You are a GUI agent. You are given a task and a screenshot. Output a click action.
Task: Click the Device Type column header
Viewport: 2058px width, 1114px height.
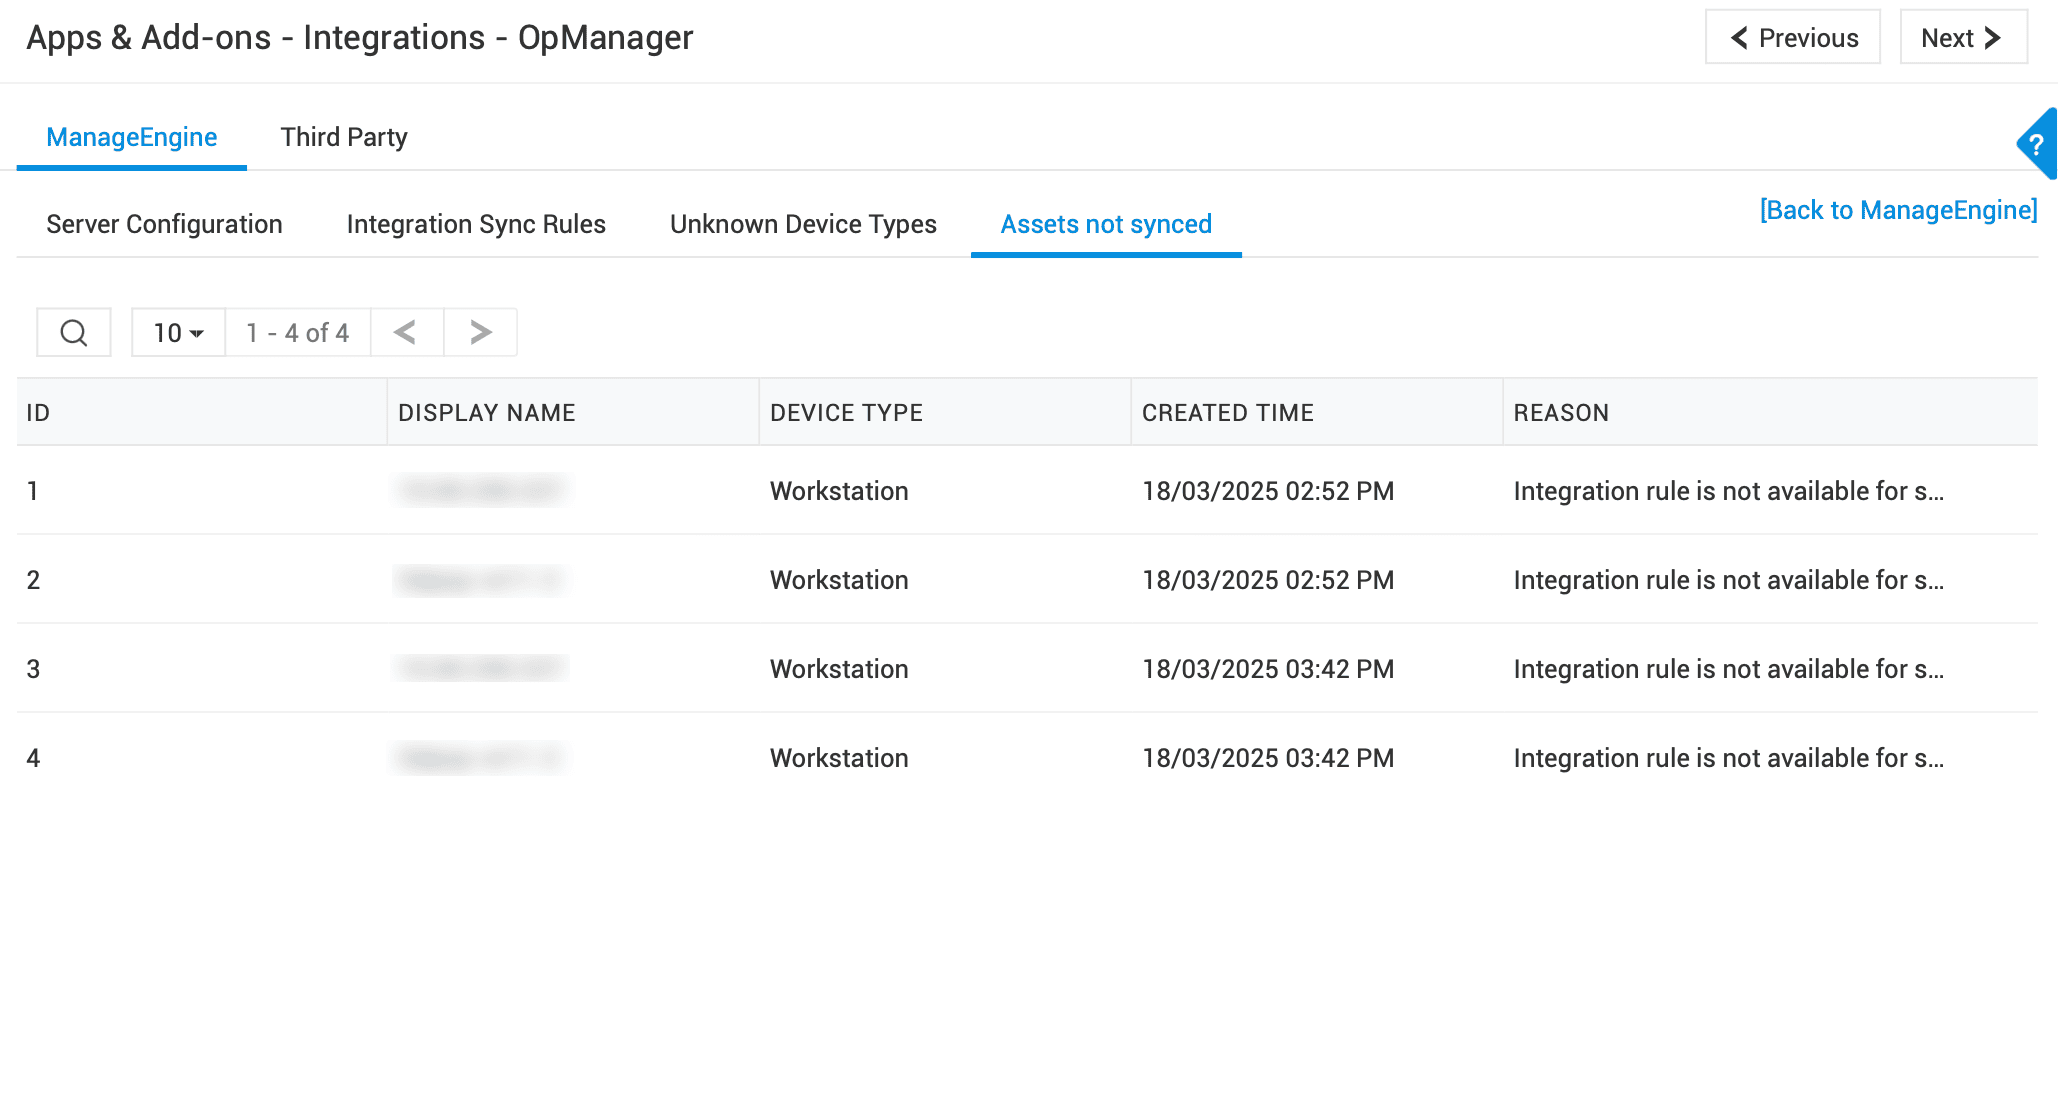pyautogui.click(x=846, y=413)
